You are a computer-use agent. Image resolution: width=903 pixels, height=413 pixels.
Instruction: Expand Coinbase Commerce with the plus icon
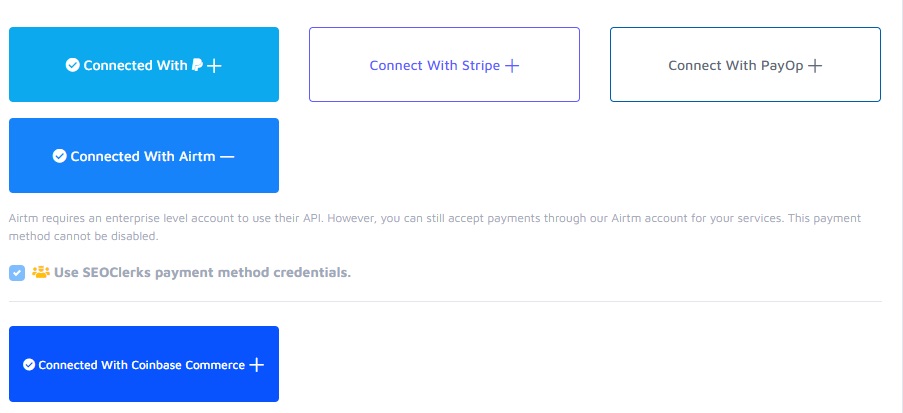pos(256,365)
